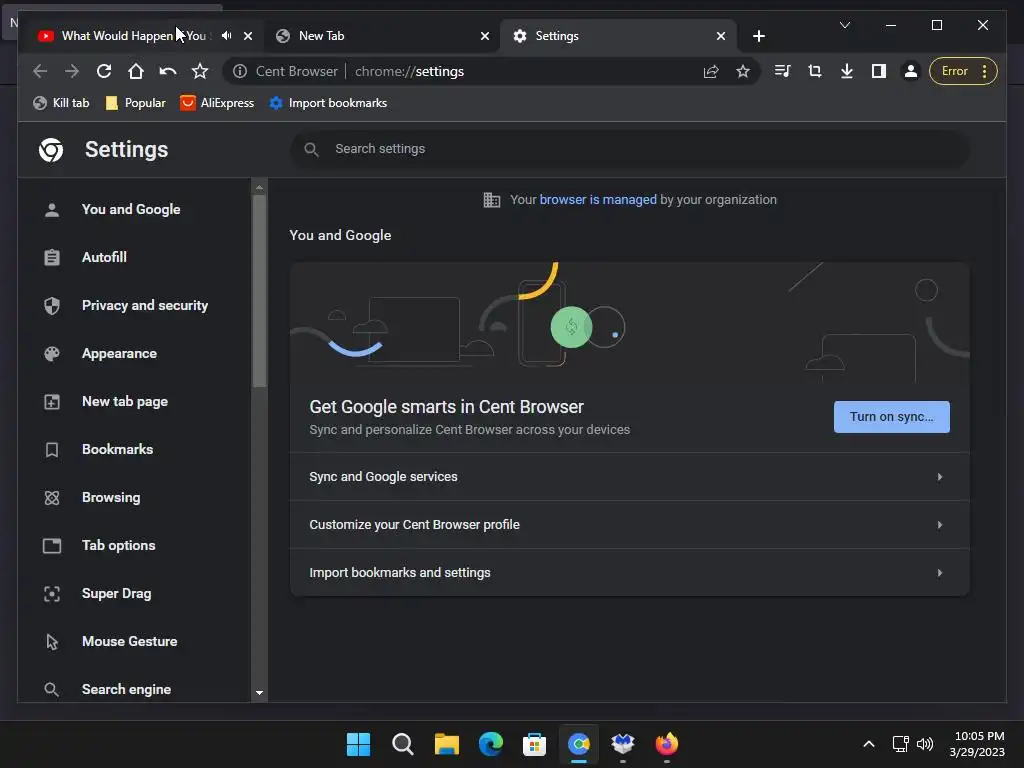This screenshot has height=768, width=1024.
Task: Launch Microsoft Edge from taskbar
Action: tap(490, 744)
